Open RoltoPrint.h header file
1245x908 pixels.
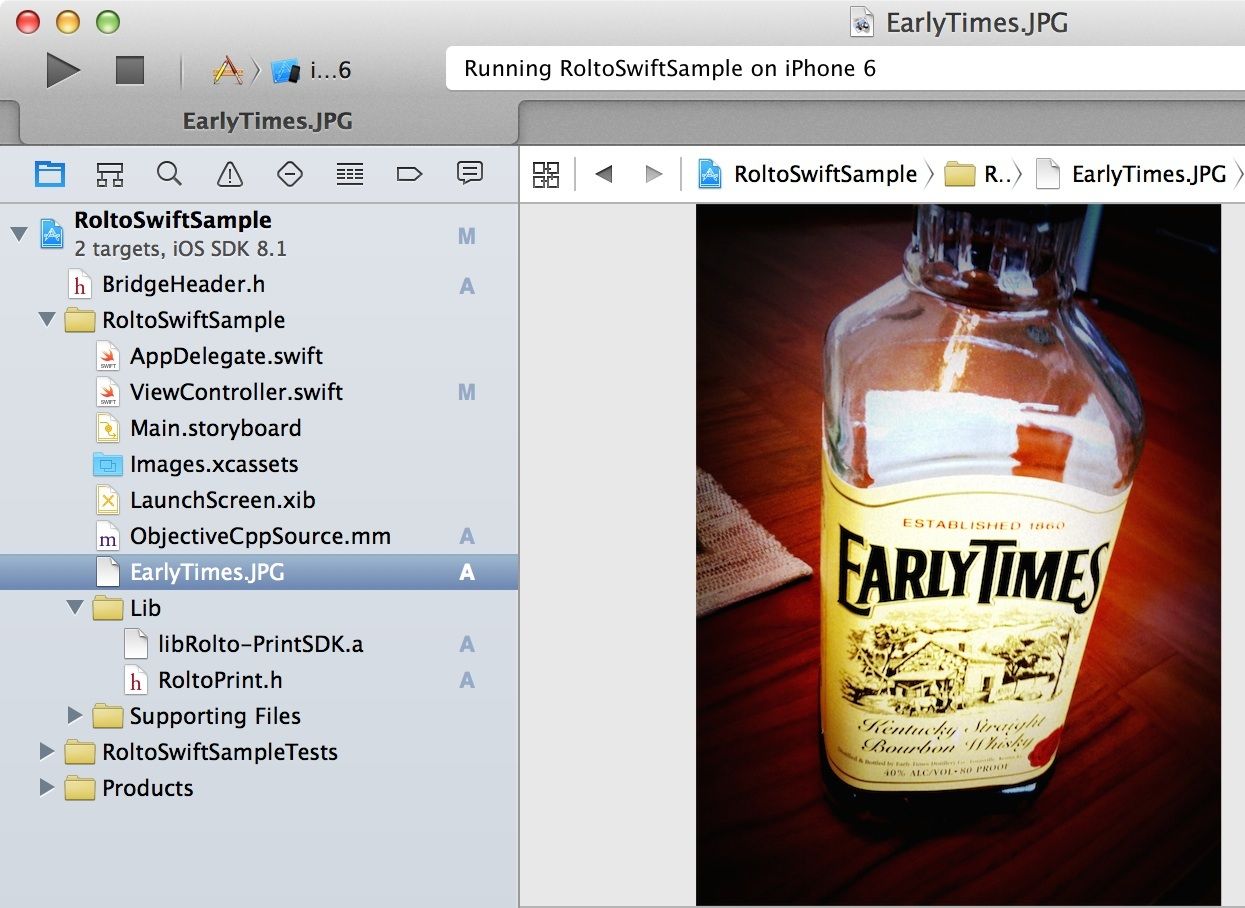tap(259, 680)
